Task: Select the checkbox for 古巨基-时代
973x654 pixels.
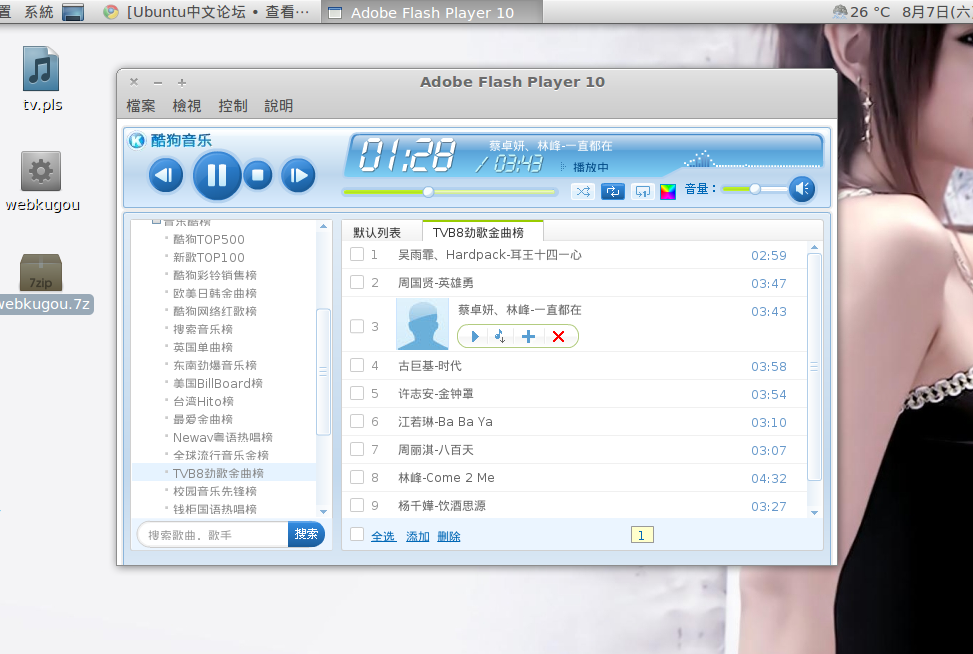Action: pos(357,365)
